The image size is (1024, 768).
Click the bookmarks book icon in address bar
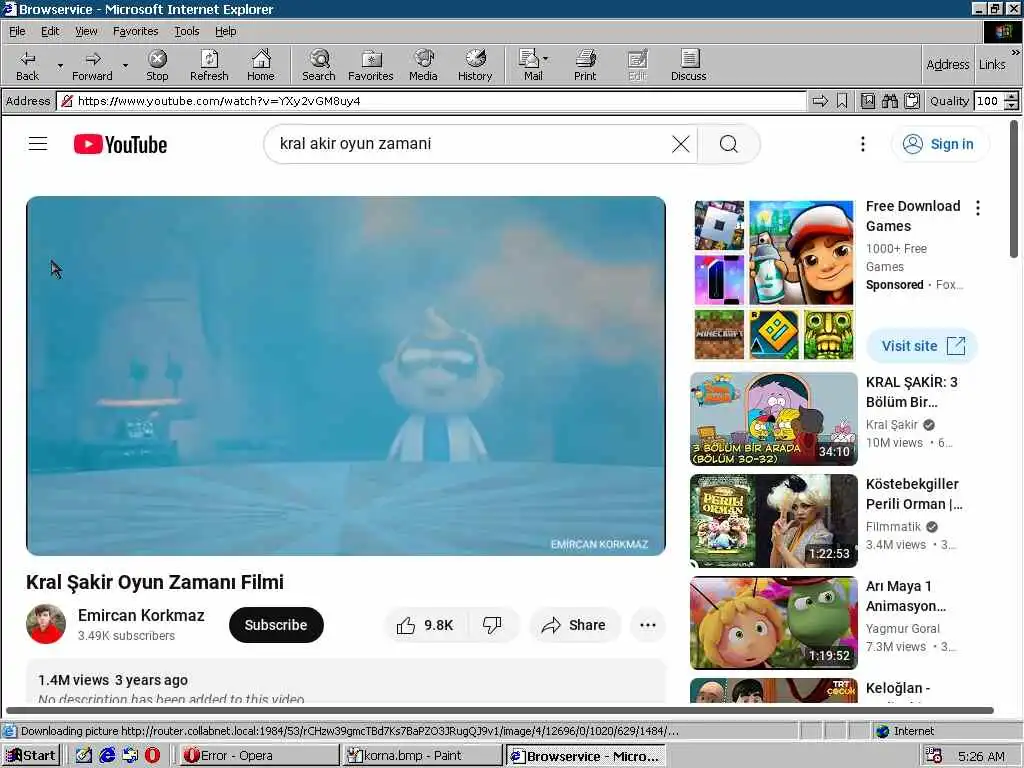(x=868, y=101)
